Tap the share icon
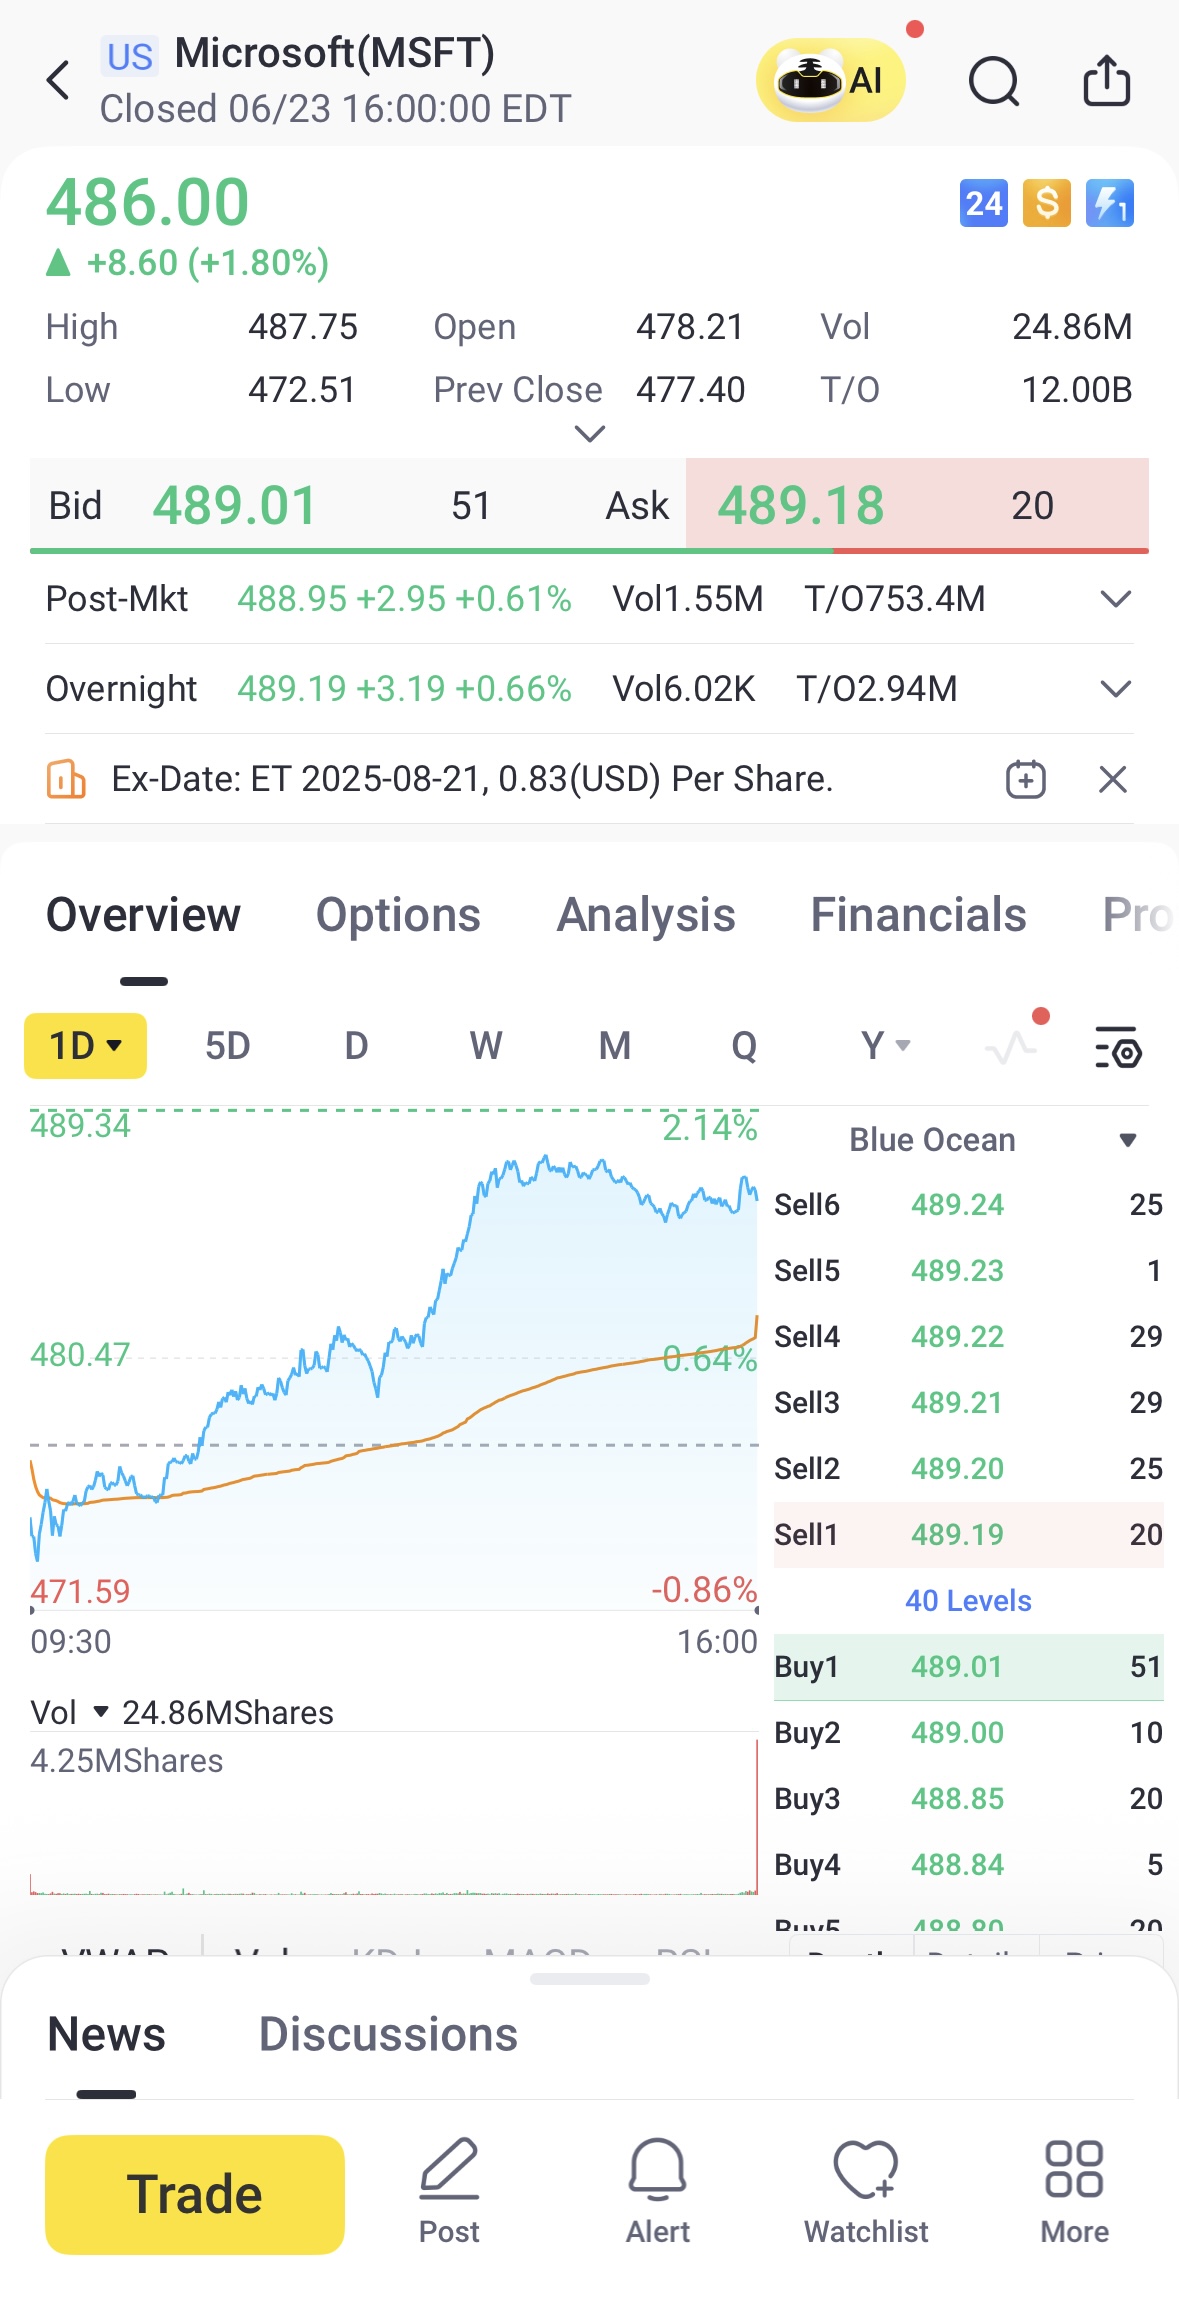The height and width of the screenshot is (2308, 1179). tap(1107, 80)
